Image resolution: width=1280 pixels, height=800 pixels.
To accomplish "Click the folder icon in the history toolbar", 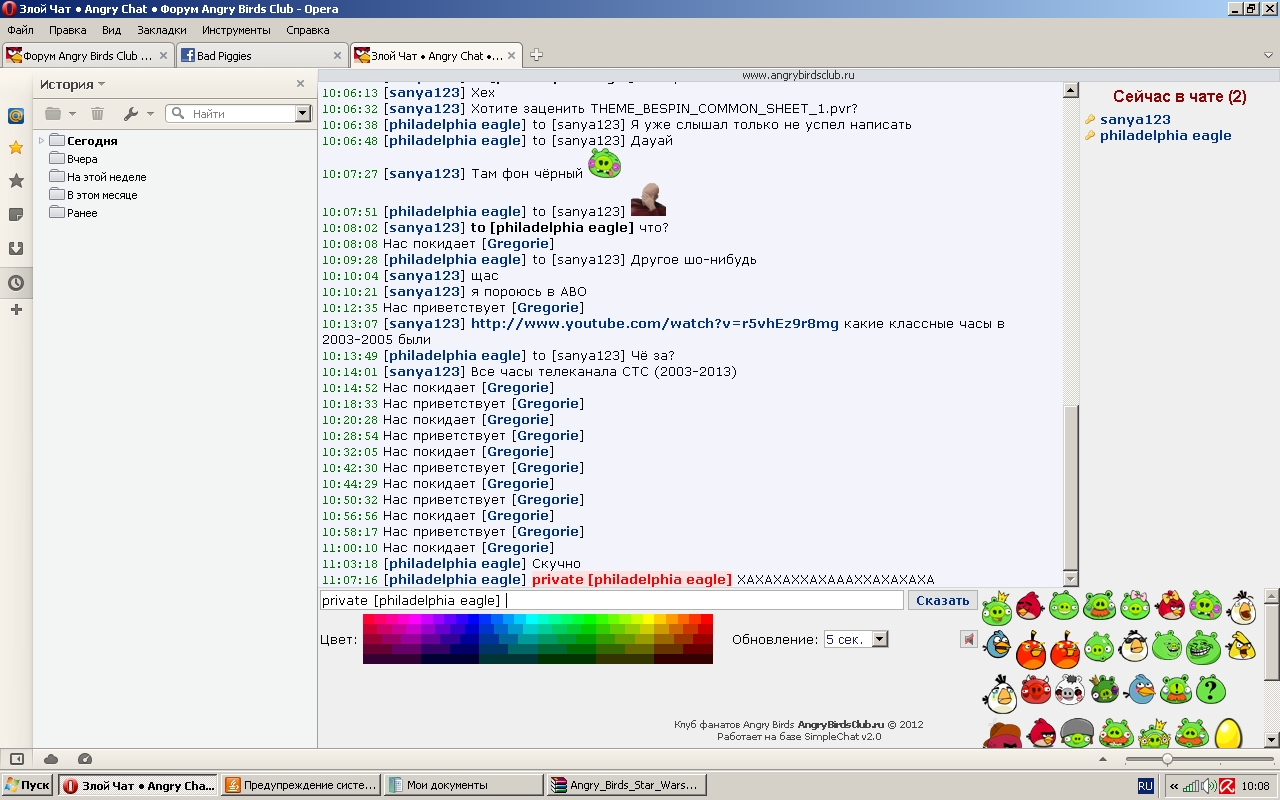I will 53,114.
